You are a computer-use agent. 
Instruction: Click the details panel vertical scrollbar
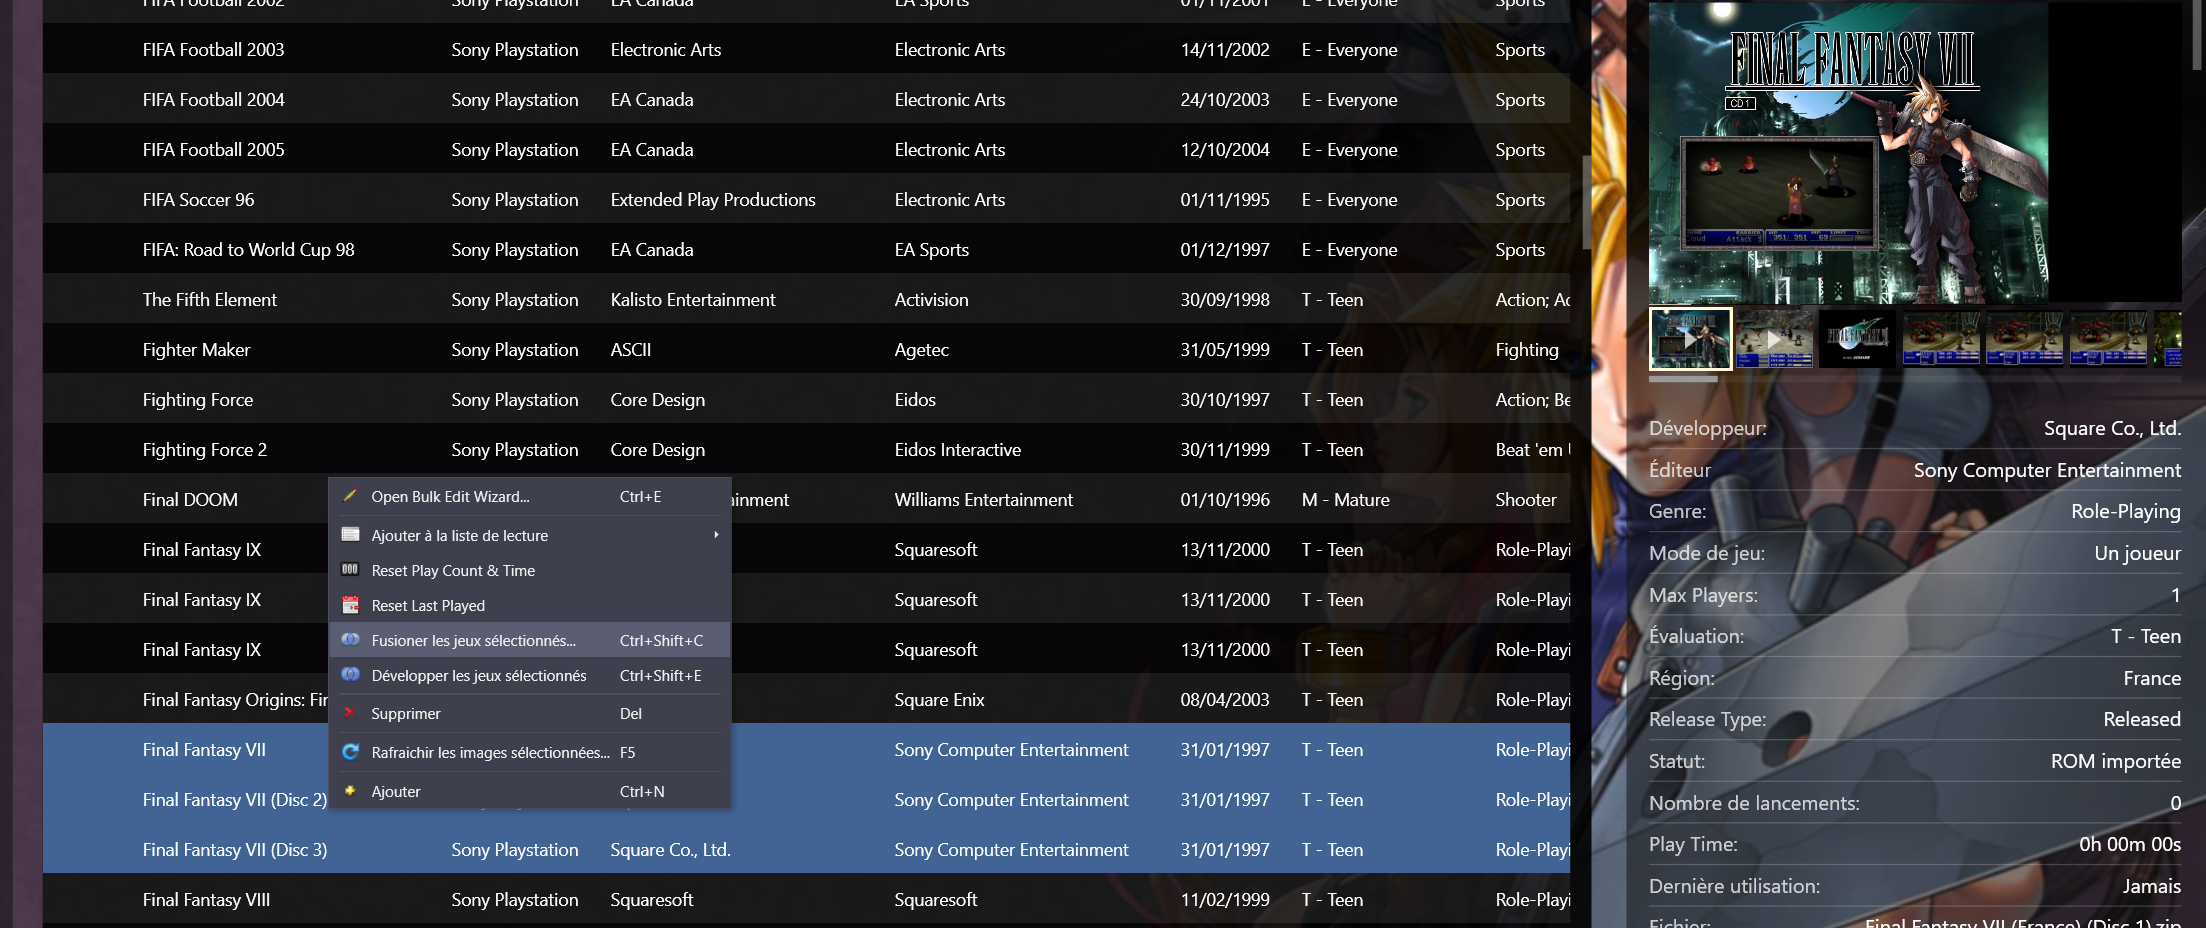[2197, 35]
